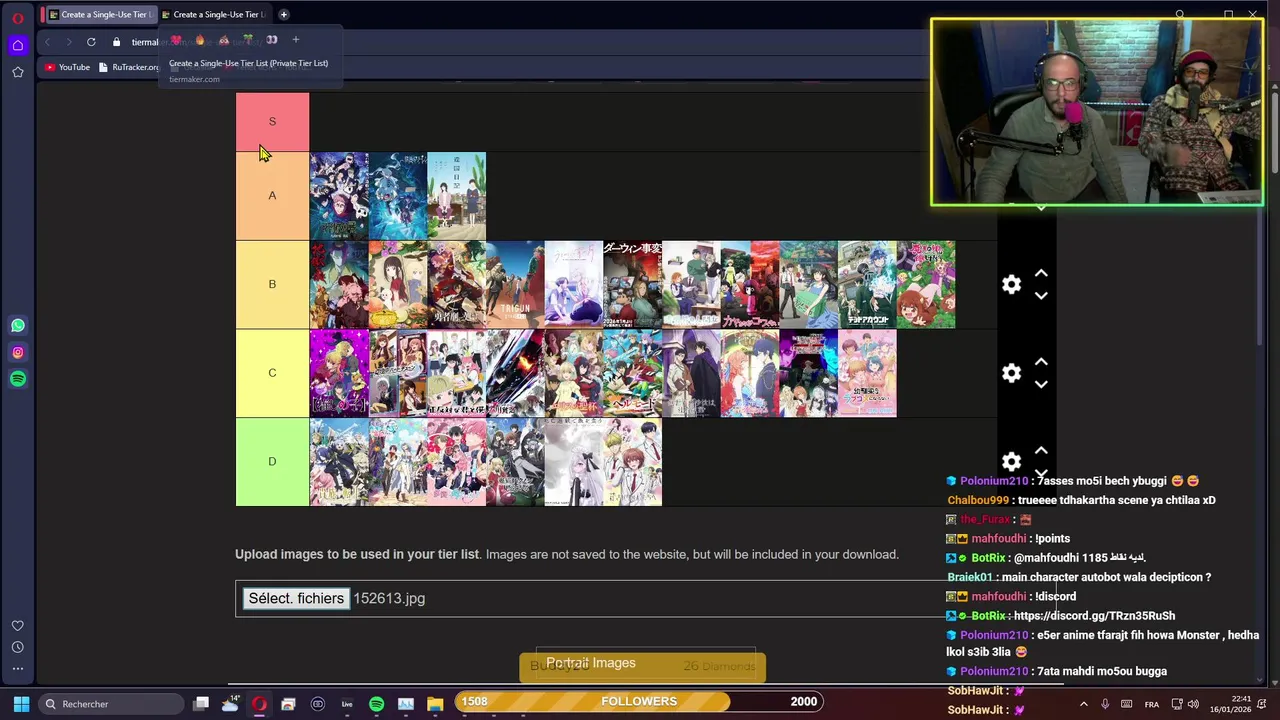React with the heart emoji on tab

pyautogui.click(x=176, y=40)
